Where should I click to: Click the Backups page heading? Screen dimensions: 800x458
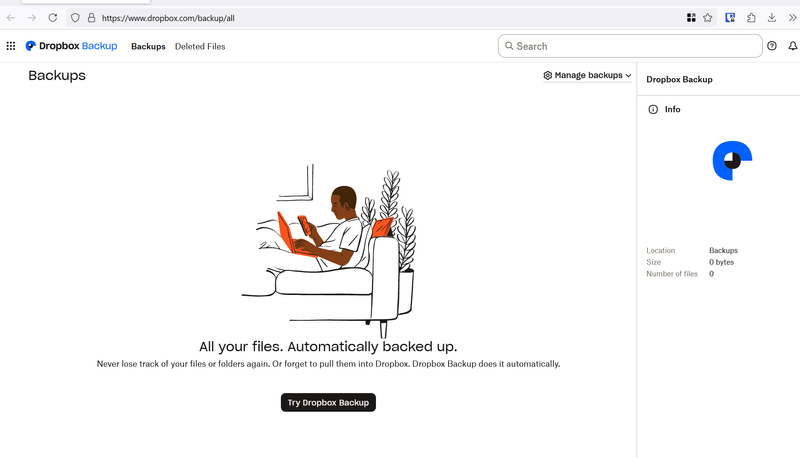tap(57, 75)
